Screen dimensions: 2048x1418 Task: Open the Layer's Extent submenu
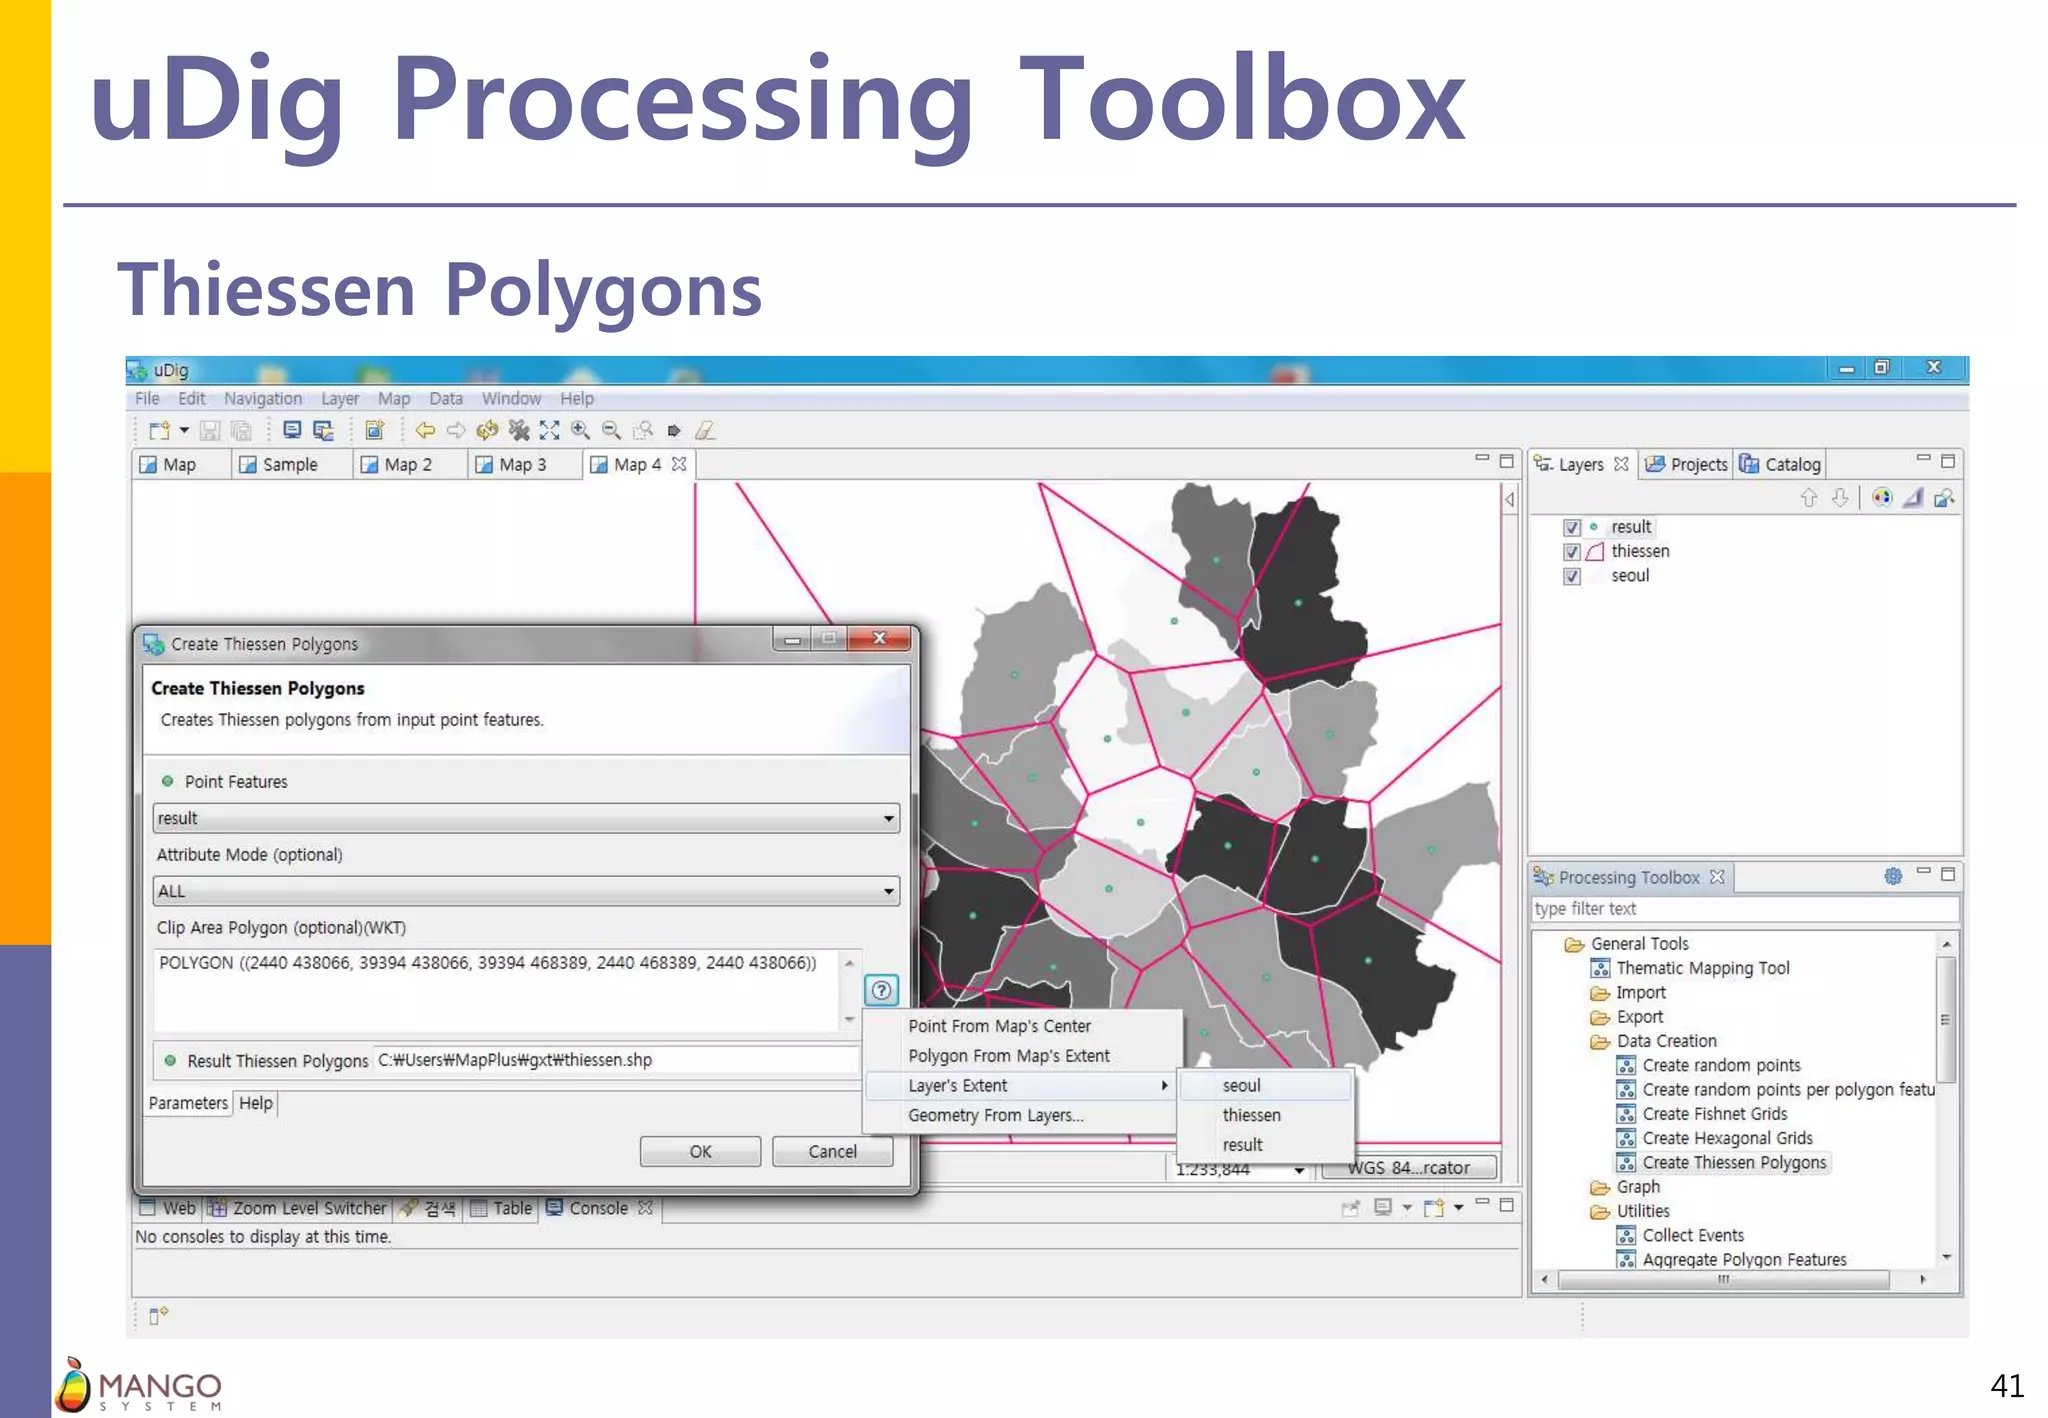1020,1086
